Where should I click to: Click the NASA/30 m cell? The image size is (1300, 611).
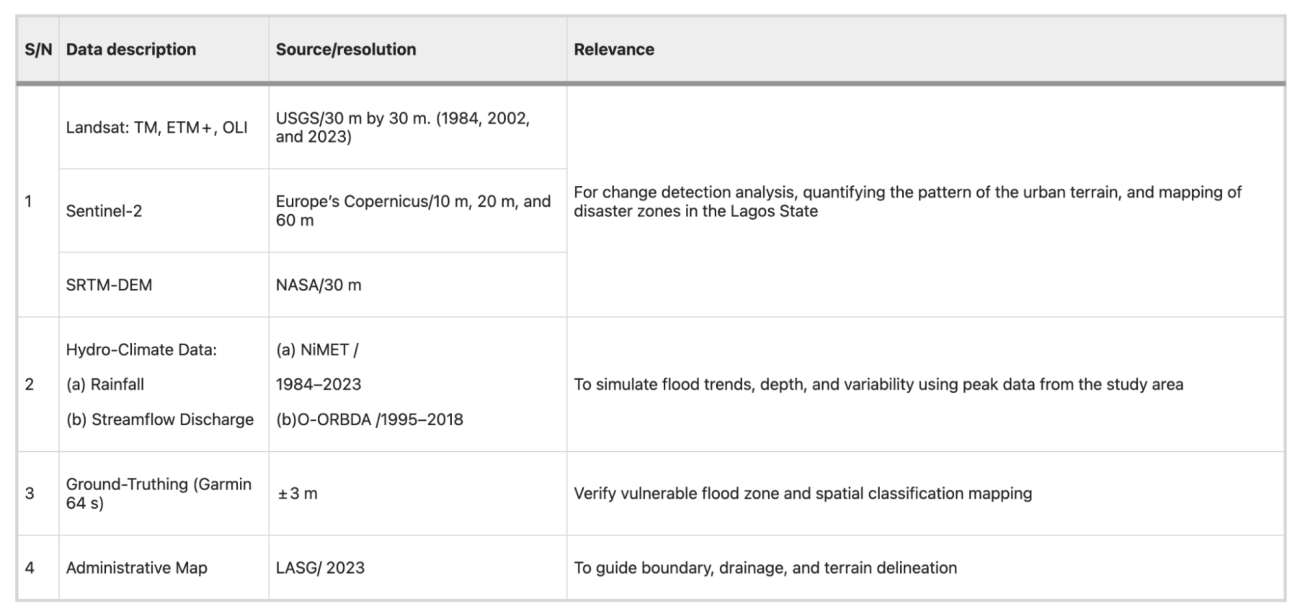coord(318,285)
